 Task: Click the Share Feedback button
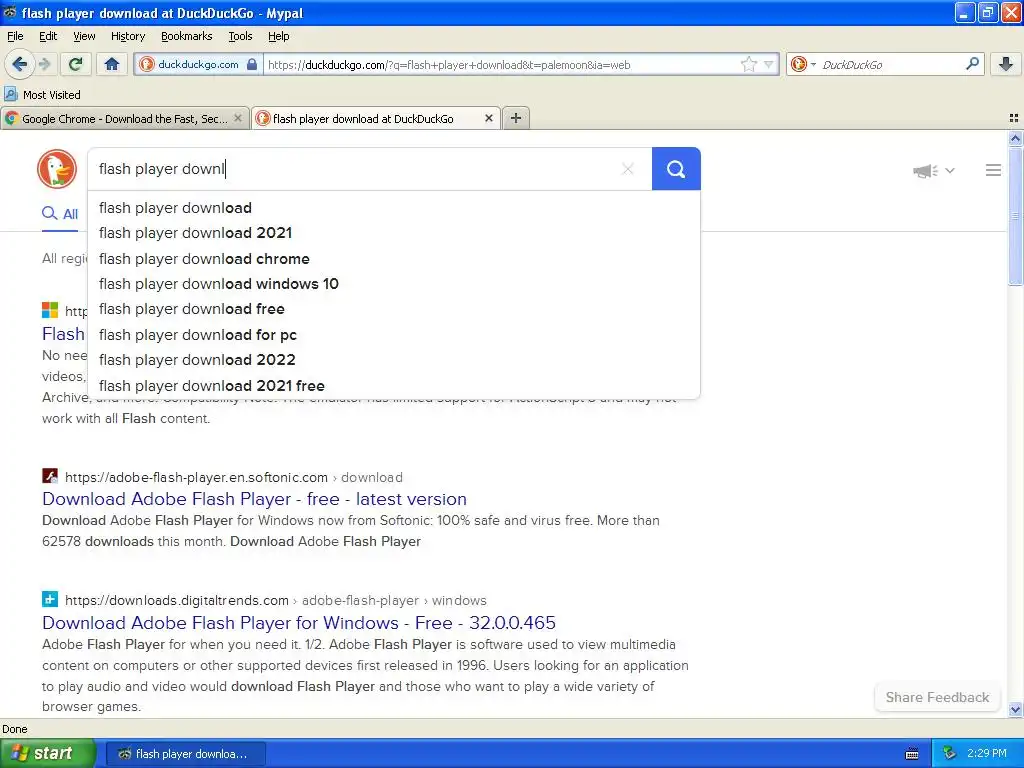[937, 697]
